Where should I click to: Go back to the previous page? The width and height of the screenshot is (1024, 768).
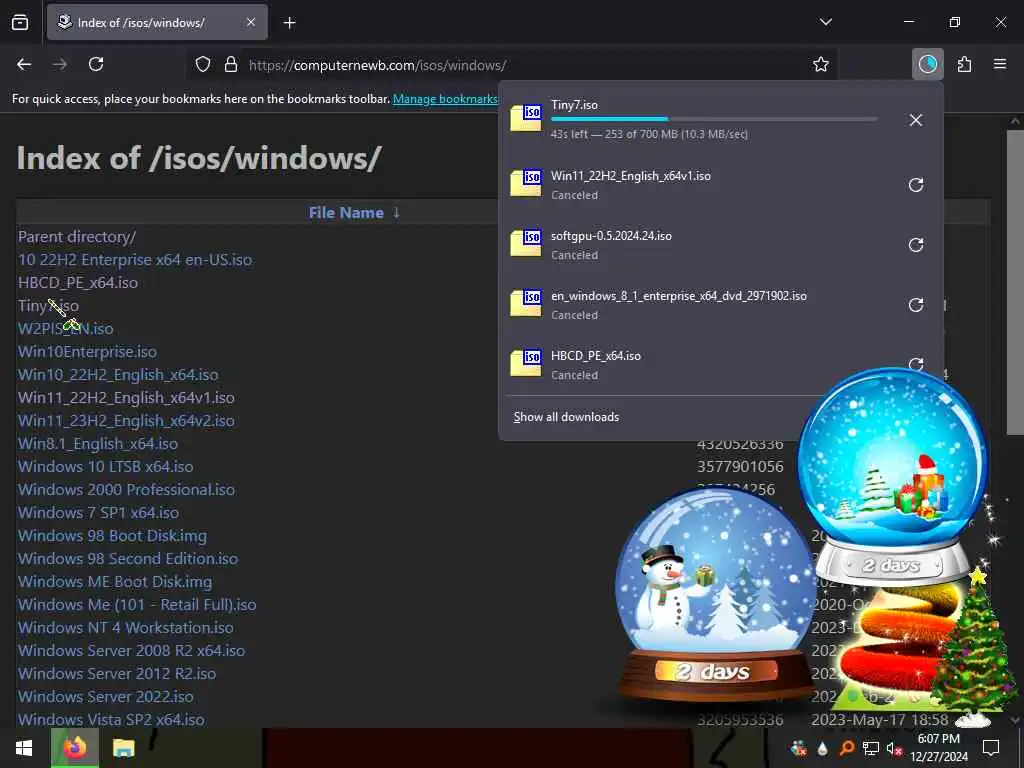(24, 64)
